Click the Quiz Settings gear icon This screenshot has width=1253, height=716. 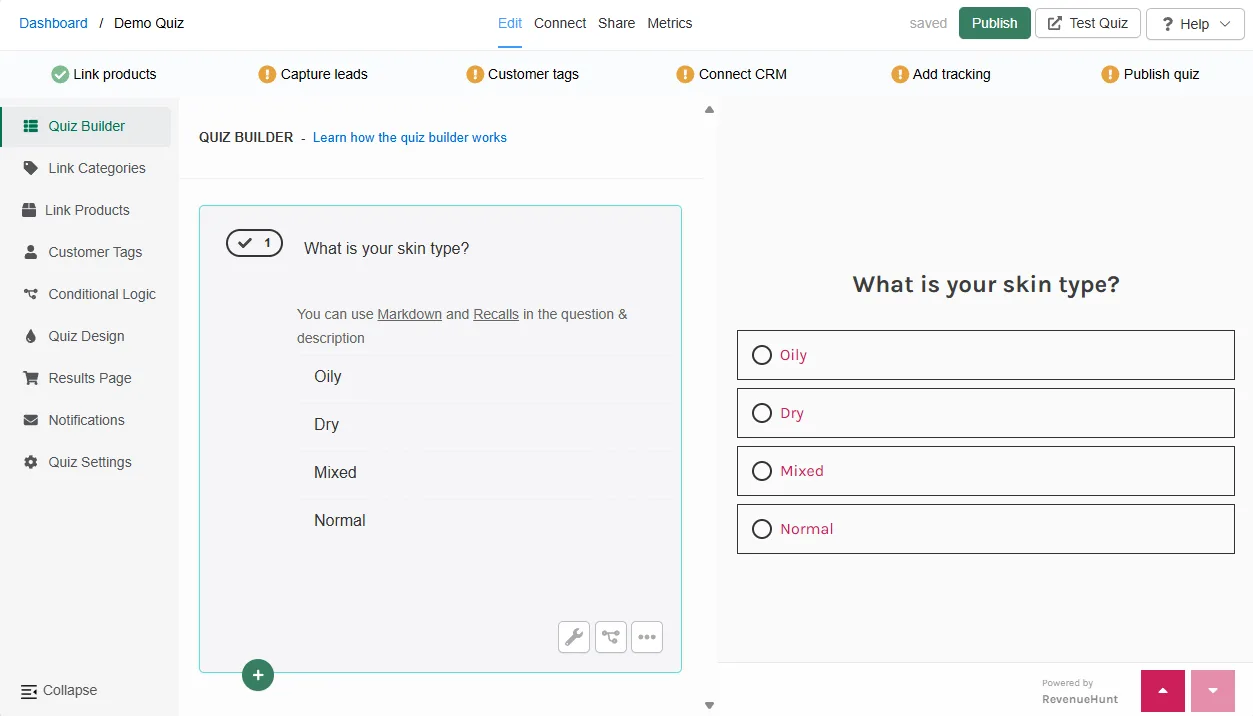pyautogui.click(x=30, y=462)
